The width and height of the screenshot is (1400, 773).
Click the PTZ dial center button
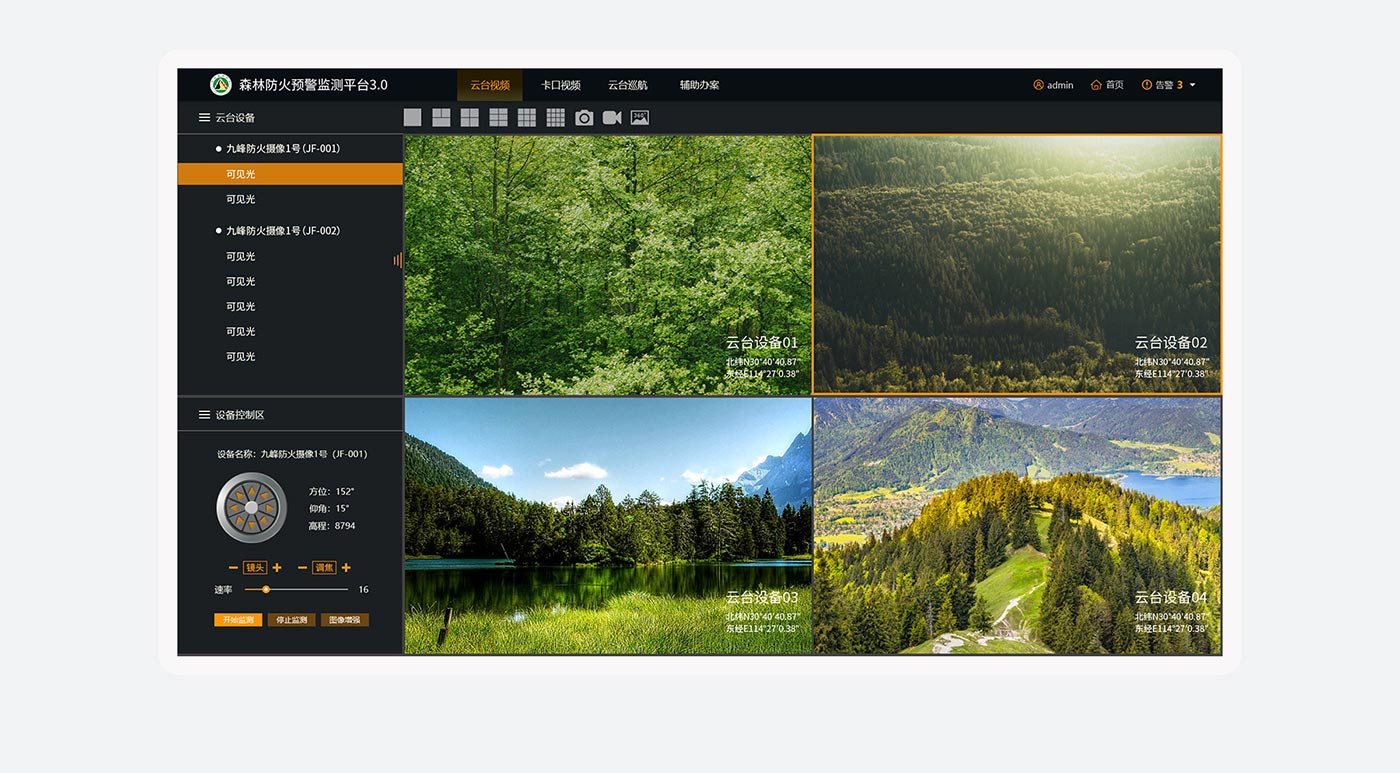pyautogui.click(x=252, y=508)
